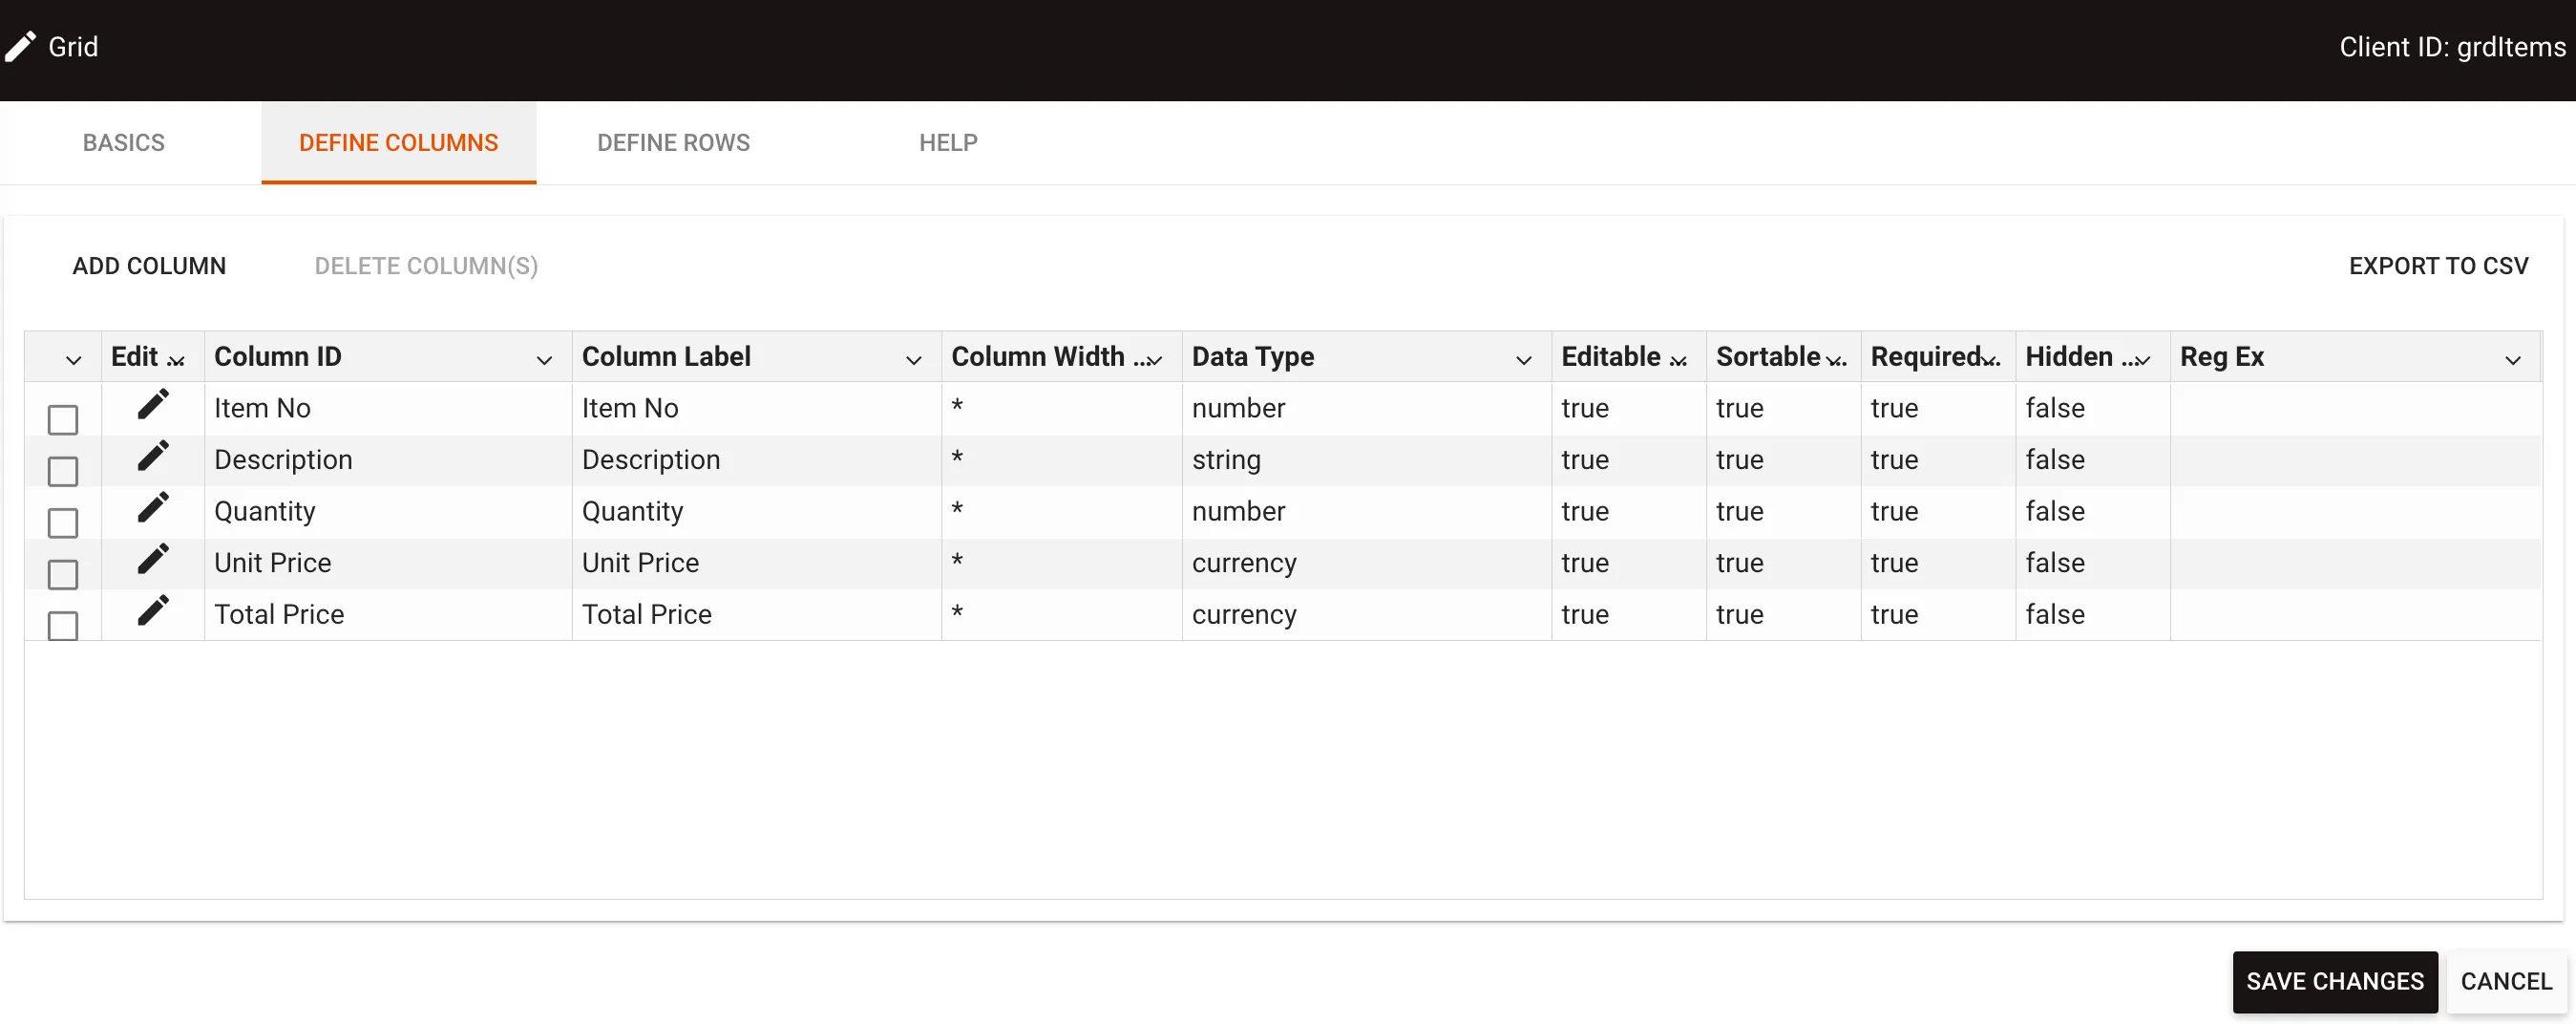This screenshot has width=2576, height=1024.
Task: Open the Reg Ex header dropdown
Action: click(x=2512, y=359)
